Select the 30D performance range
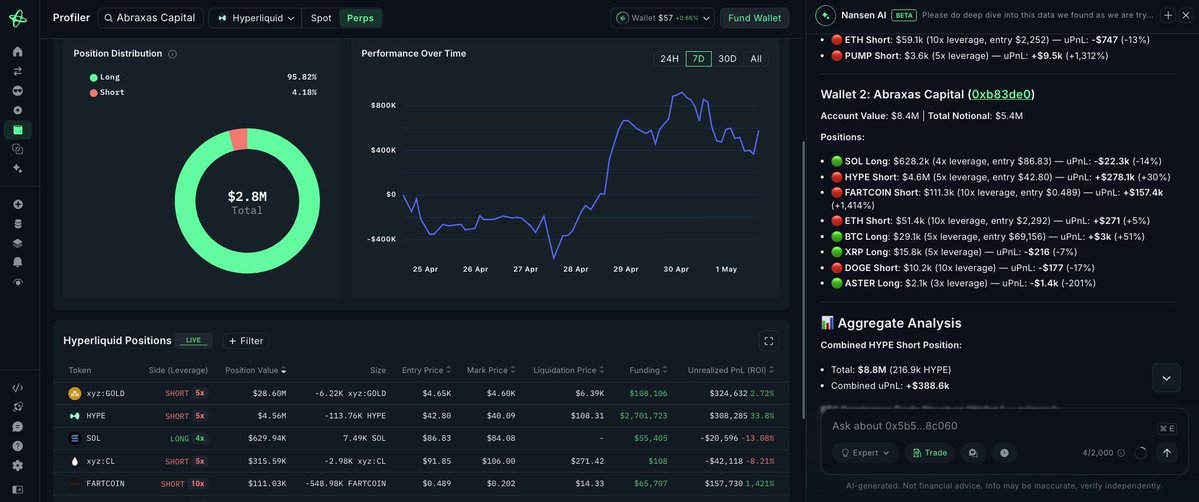Screen dimensions: 1199x502 727,59
